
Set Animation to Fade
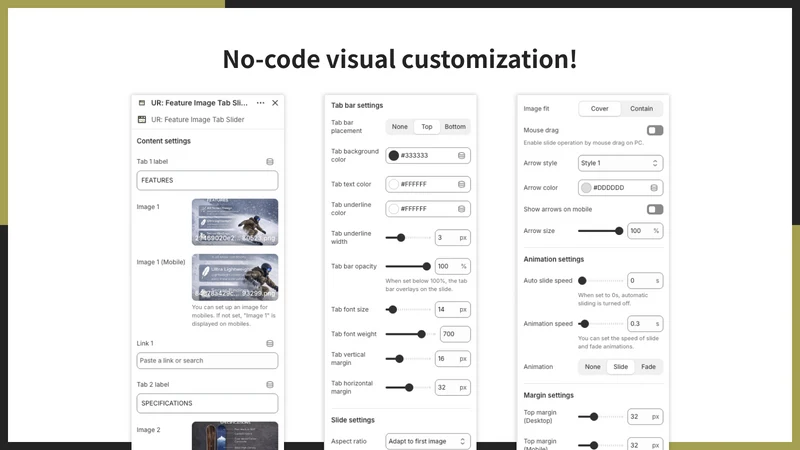click(648, 367)
